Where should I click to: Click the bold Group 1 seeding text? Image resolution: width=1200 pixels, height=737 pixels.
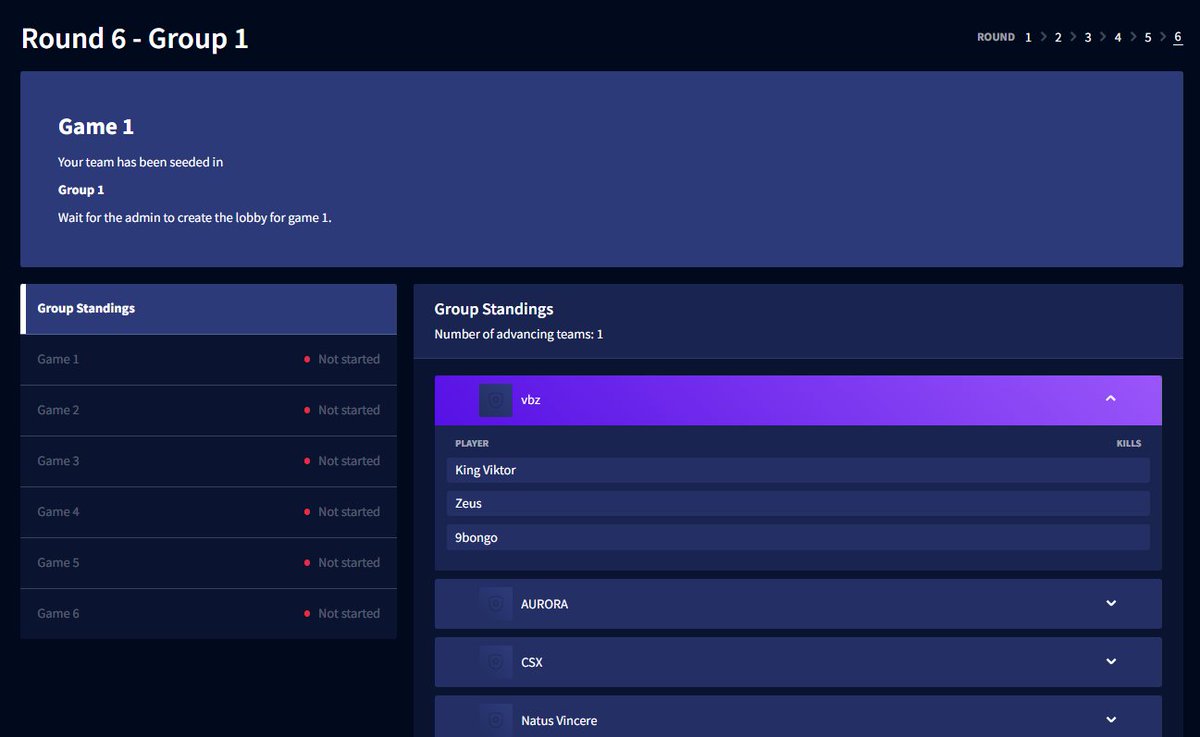(x=81, y=190)
